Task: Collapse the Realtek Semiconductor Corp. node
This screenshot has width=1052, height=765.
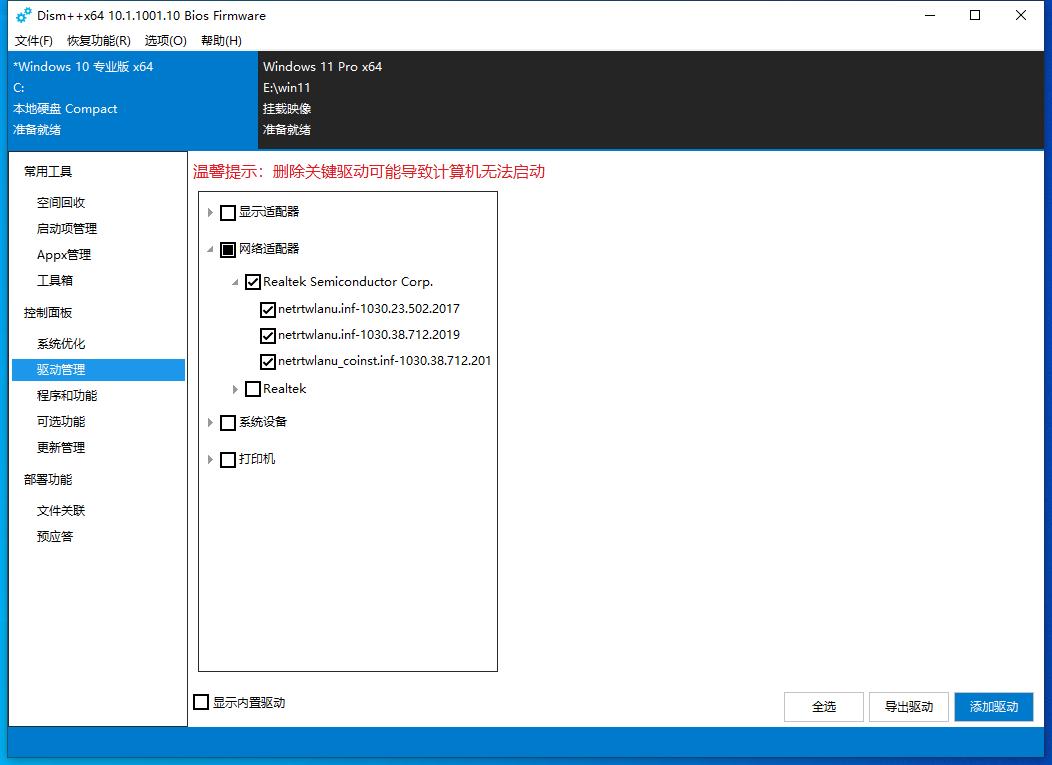Action: coord(236,282)
